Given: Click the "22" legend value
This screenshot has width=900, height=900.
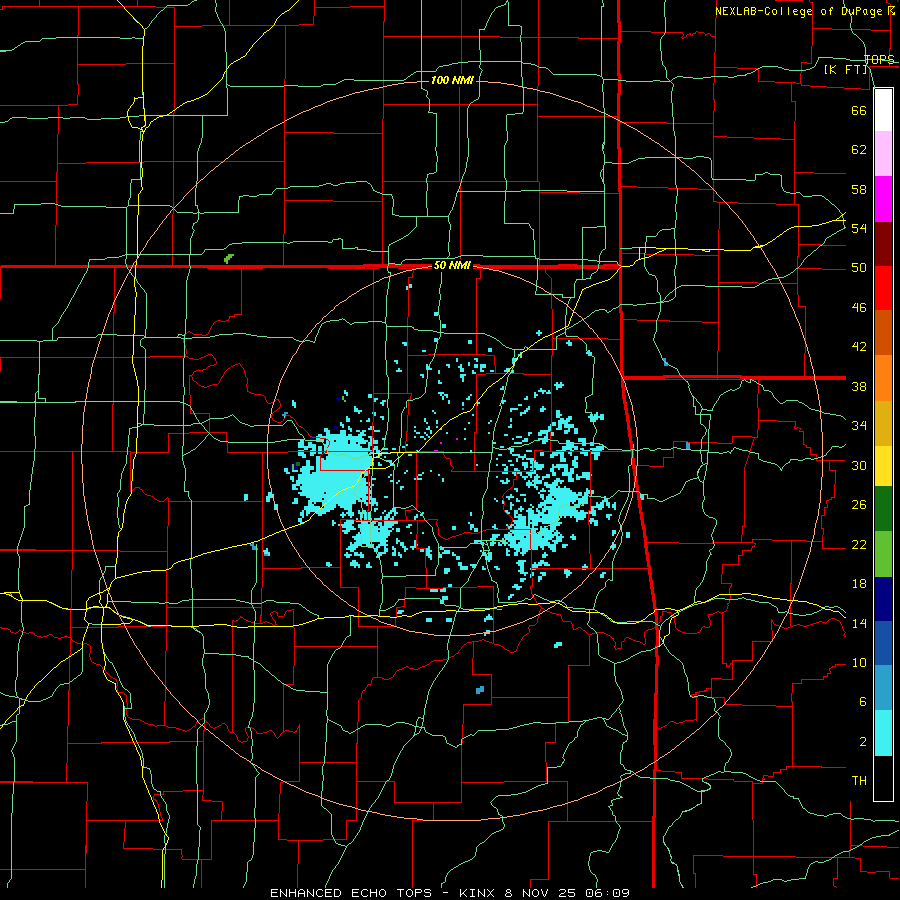Looking at the screenshot, I should coord(859,545).
